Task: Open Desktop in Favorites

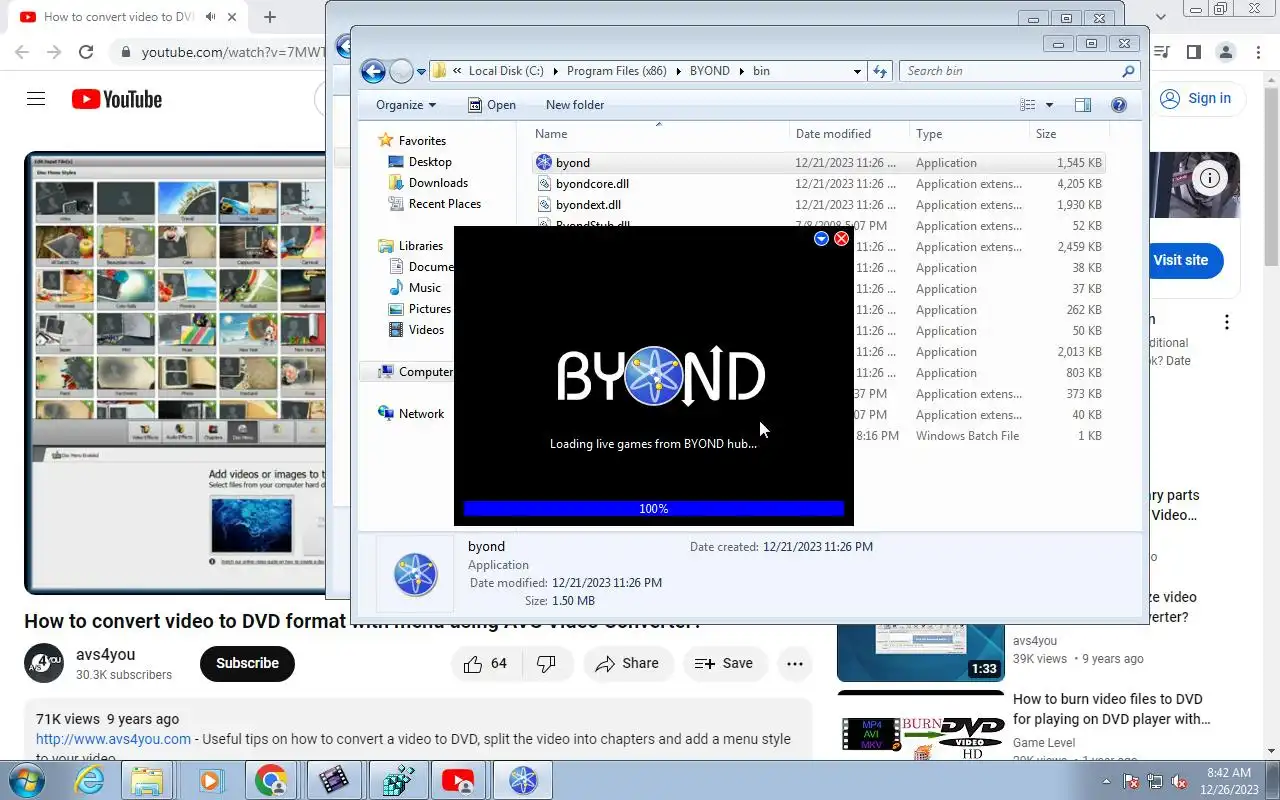Action: click(430, 162)
